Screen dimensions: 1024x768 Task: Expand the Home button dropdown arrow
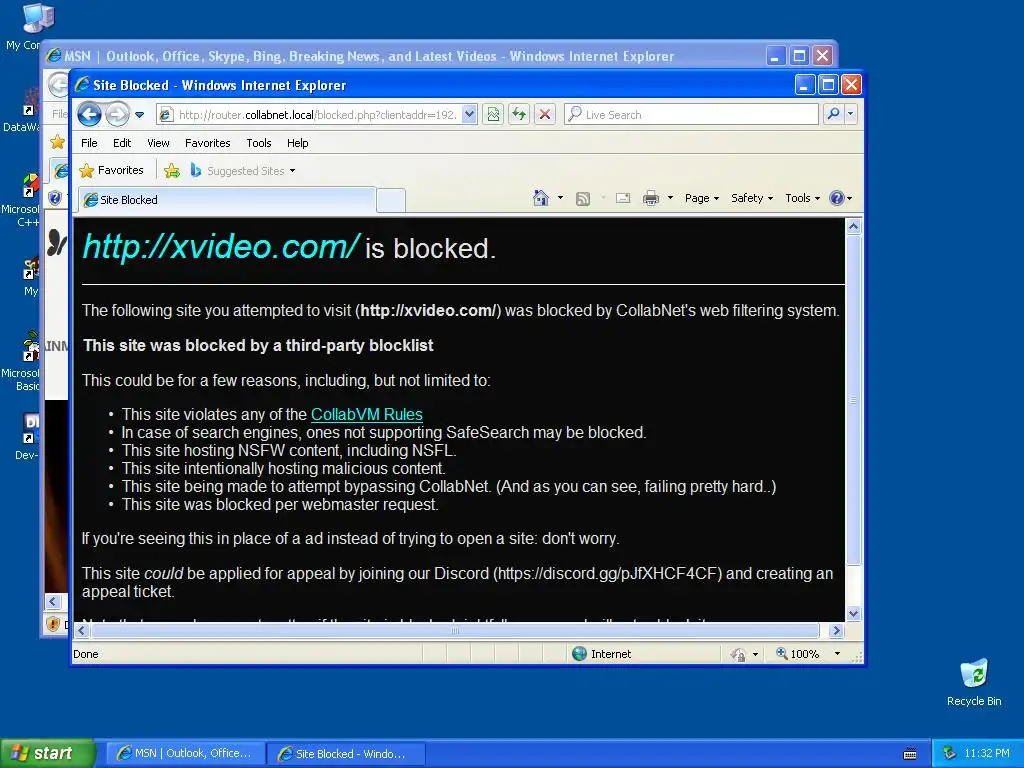point(560,198)
